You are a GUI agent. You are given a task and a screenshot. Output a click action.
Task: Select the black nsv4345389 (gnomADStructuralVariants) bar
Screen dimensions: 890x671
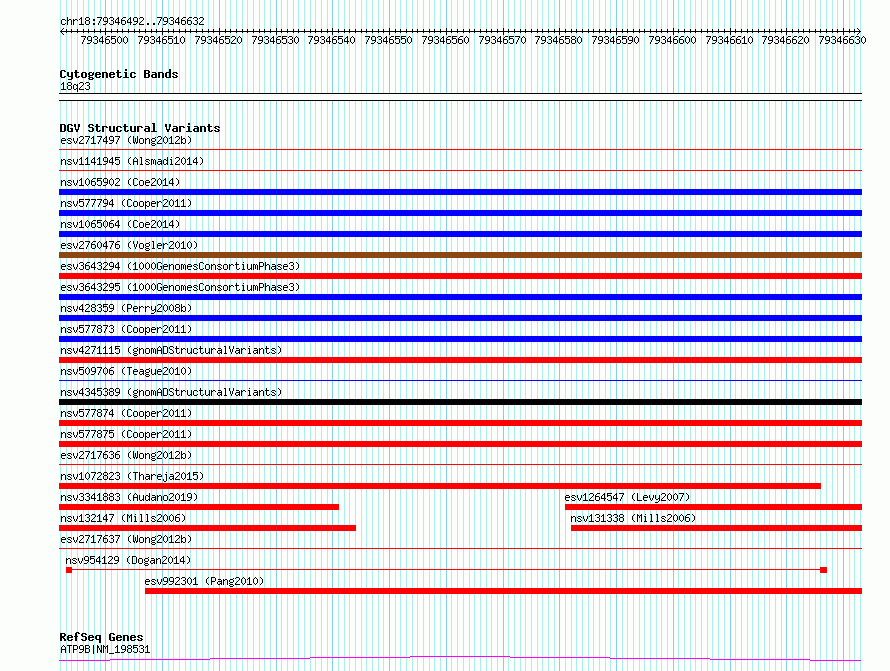[x=460, y=402]
